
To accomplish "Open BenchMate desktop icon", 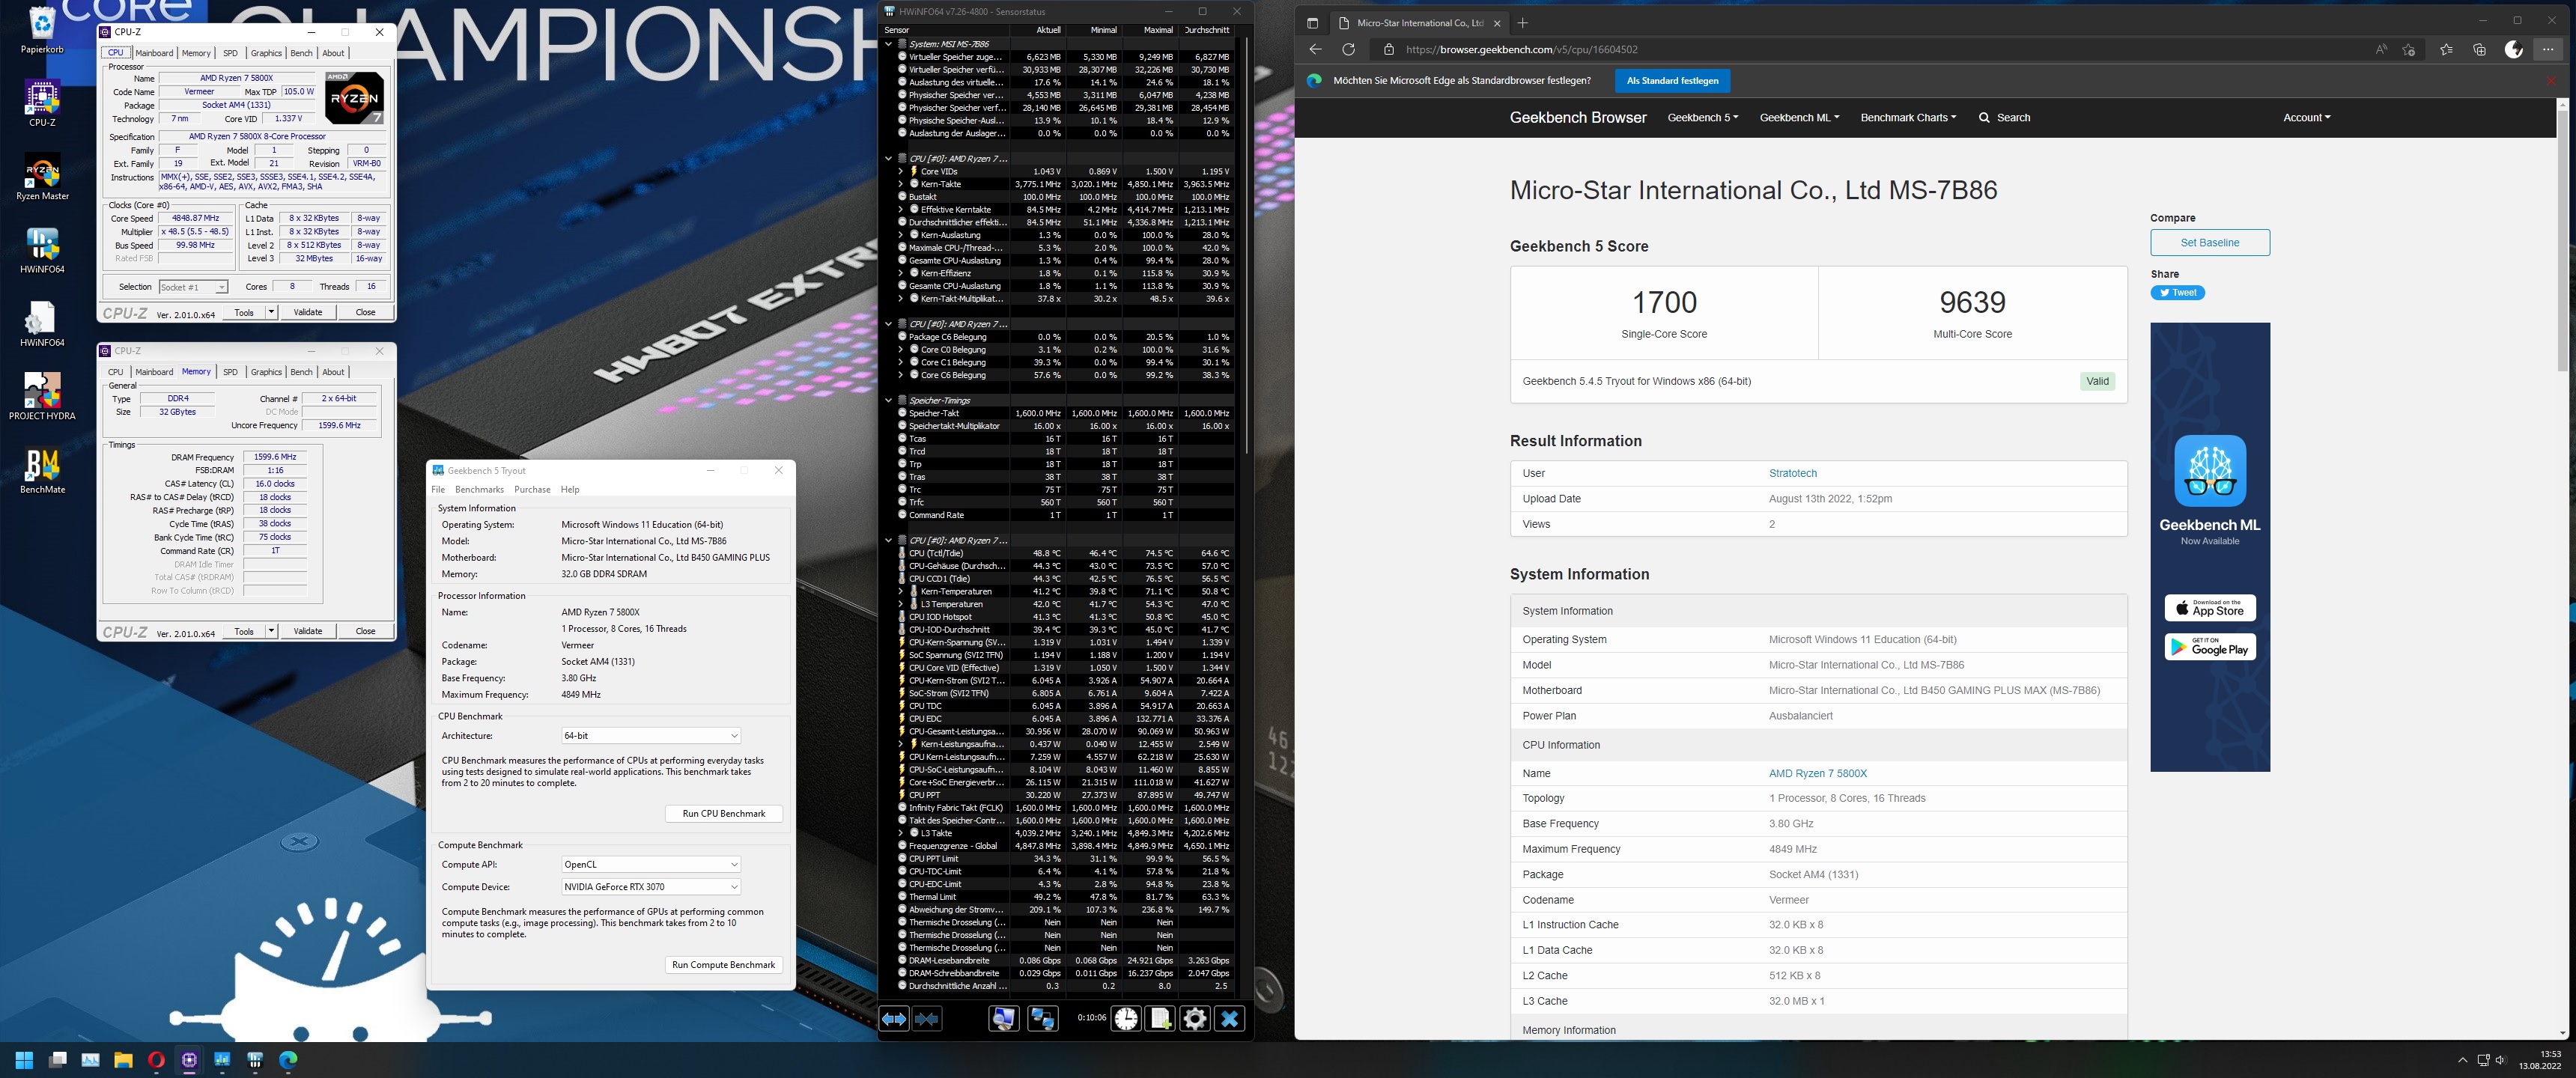I will point(42,470).
